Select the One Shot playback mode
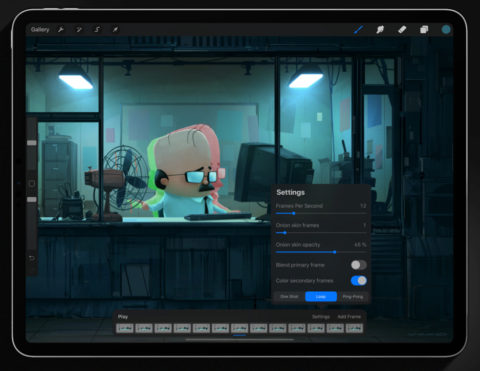480x371 pixels. pyautogui.click(x=289, y=296)
